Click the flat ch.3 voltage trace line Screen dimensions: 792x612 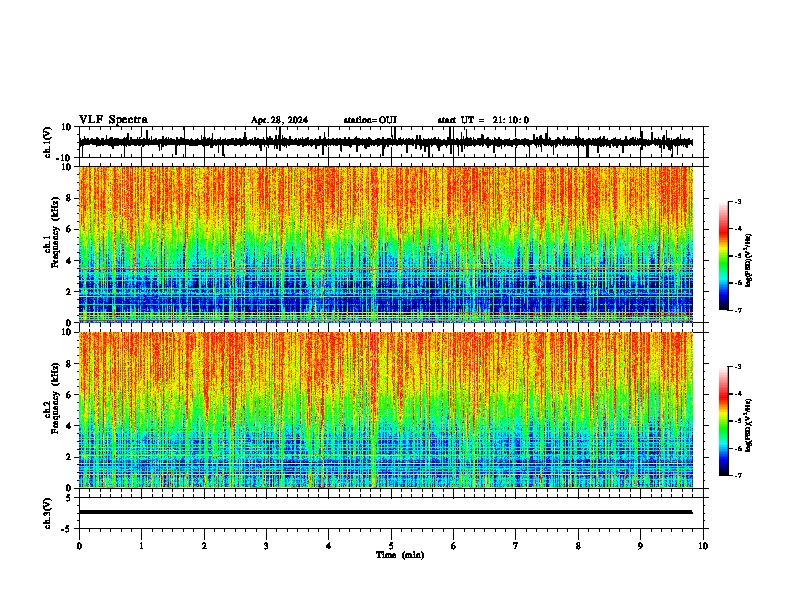[385, 512]
